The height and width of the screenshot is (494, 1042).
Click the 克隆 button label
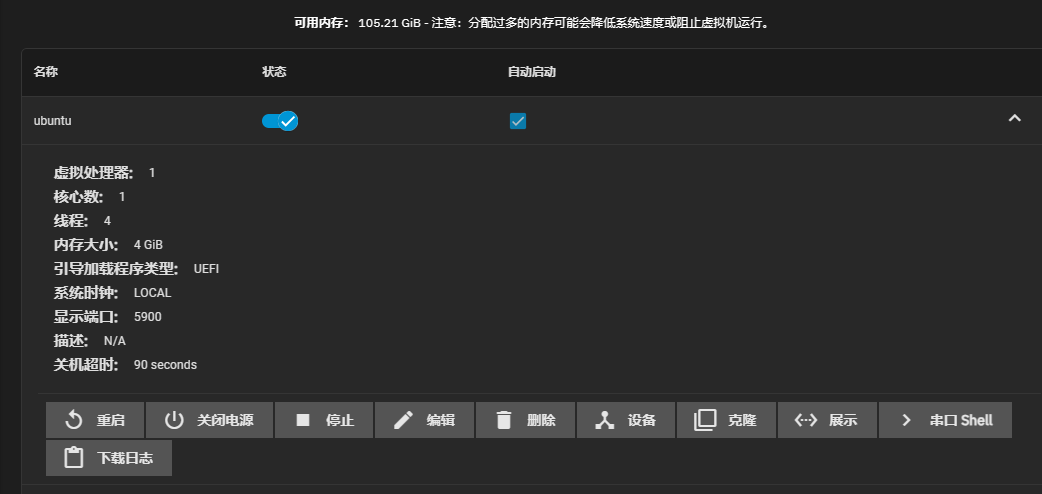pyautogui.click(x=742, y=420)
